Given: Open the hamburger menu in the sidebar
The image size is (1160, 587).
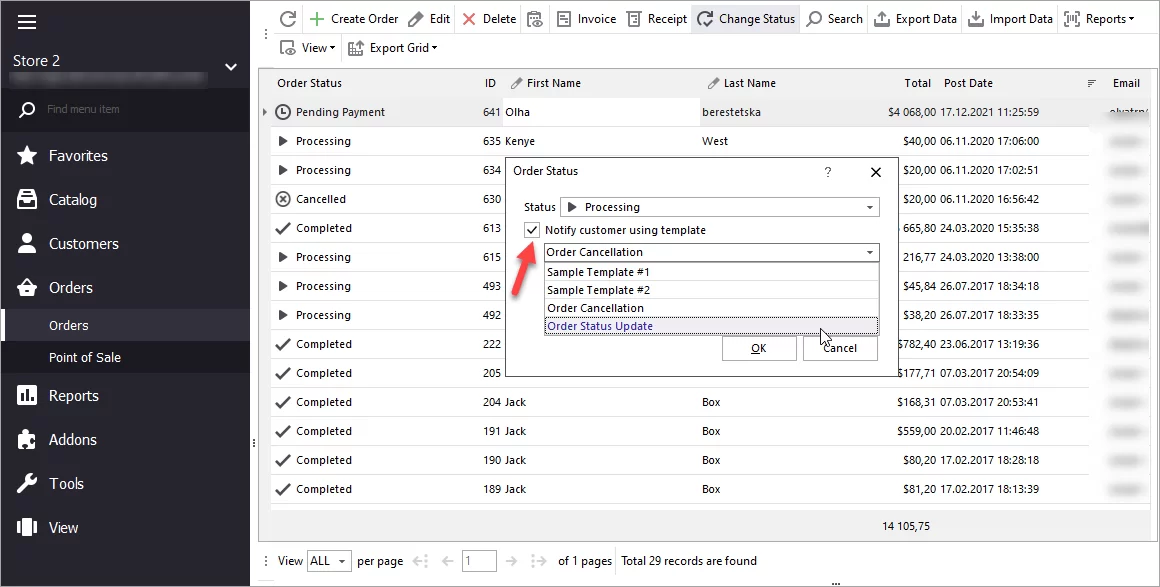Looking at the screenshot, I should [x=27, y=22].
